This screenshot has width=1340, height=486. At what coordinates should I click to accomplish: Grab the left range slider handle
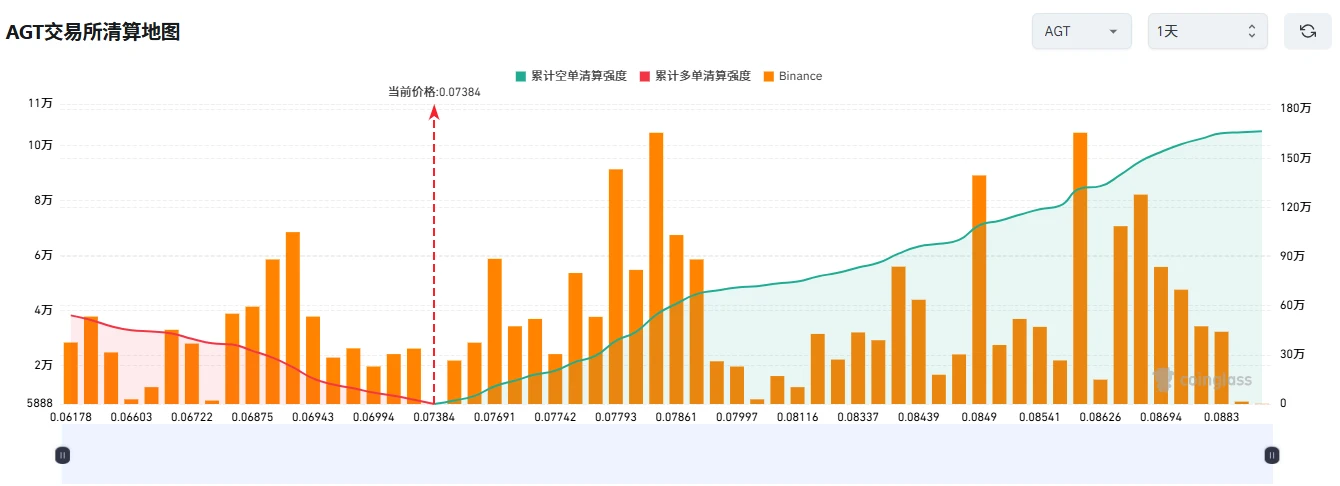tap(62, 455)
